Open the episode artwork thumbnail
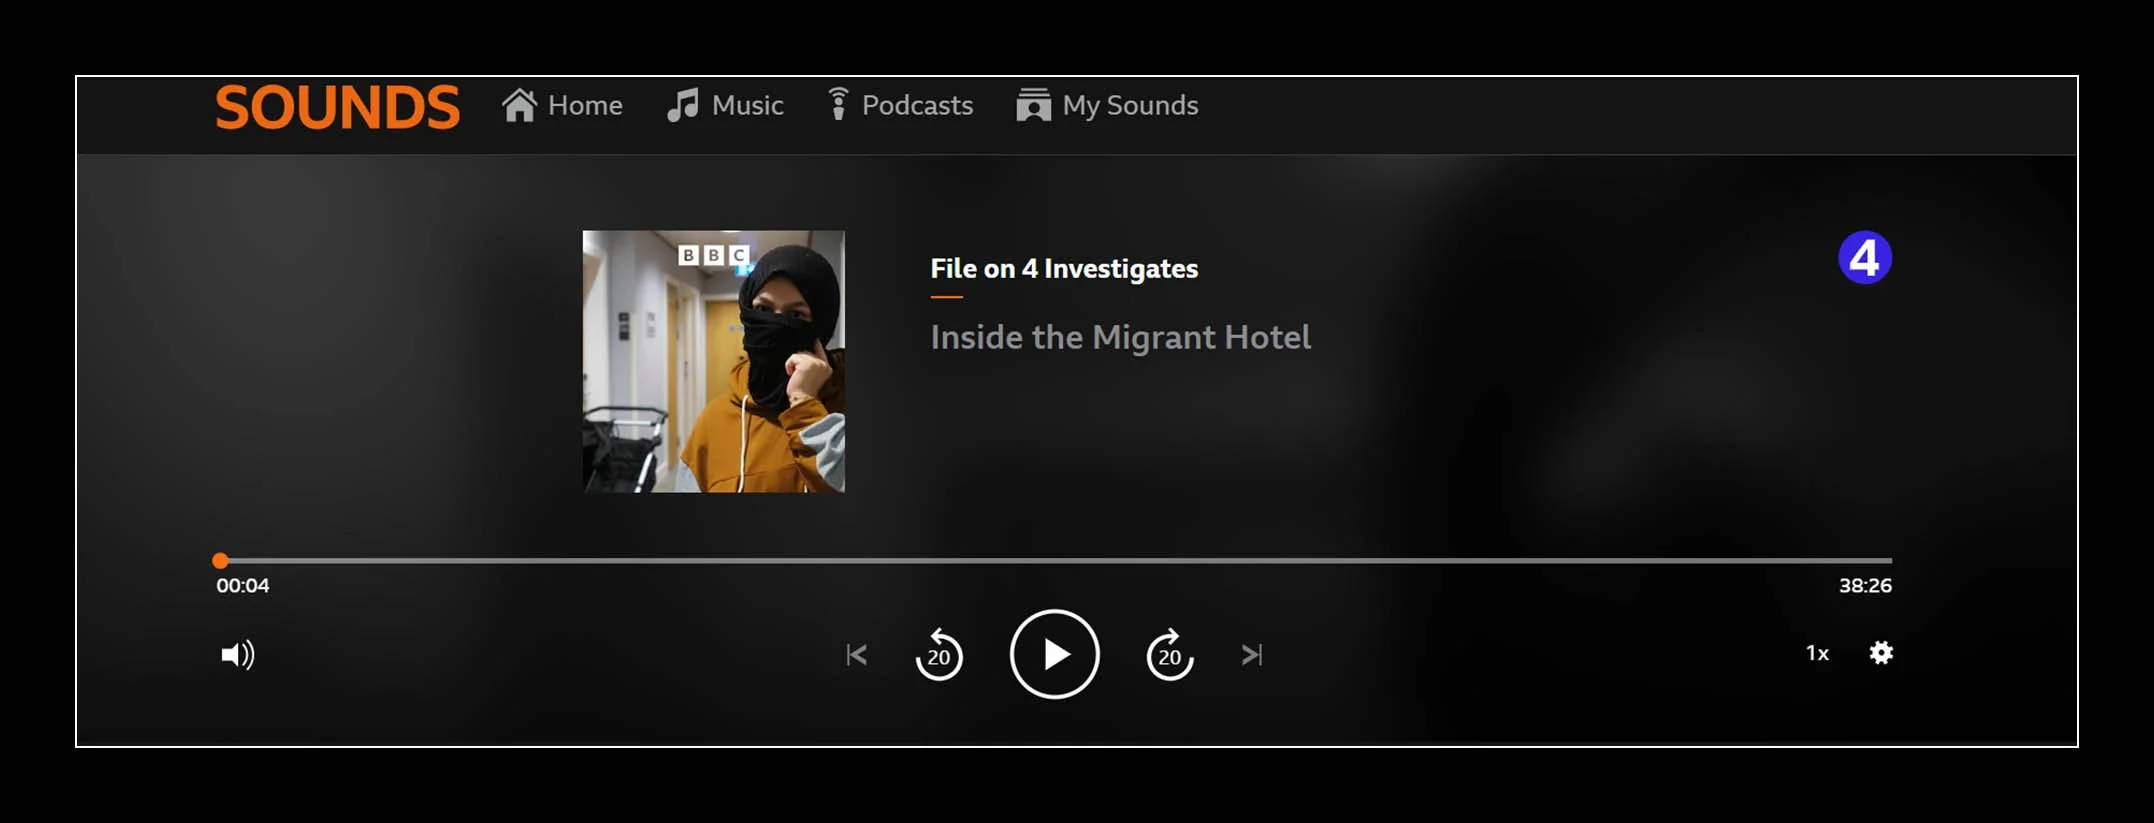This screenshot has height=823, width=2154. [x=714, y=361]
